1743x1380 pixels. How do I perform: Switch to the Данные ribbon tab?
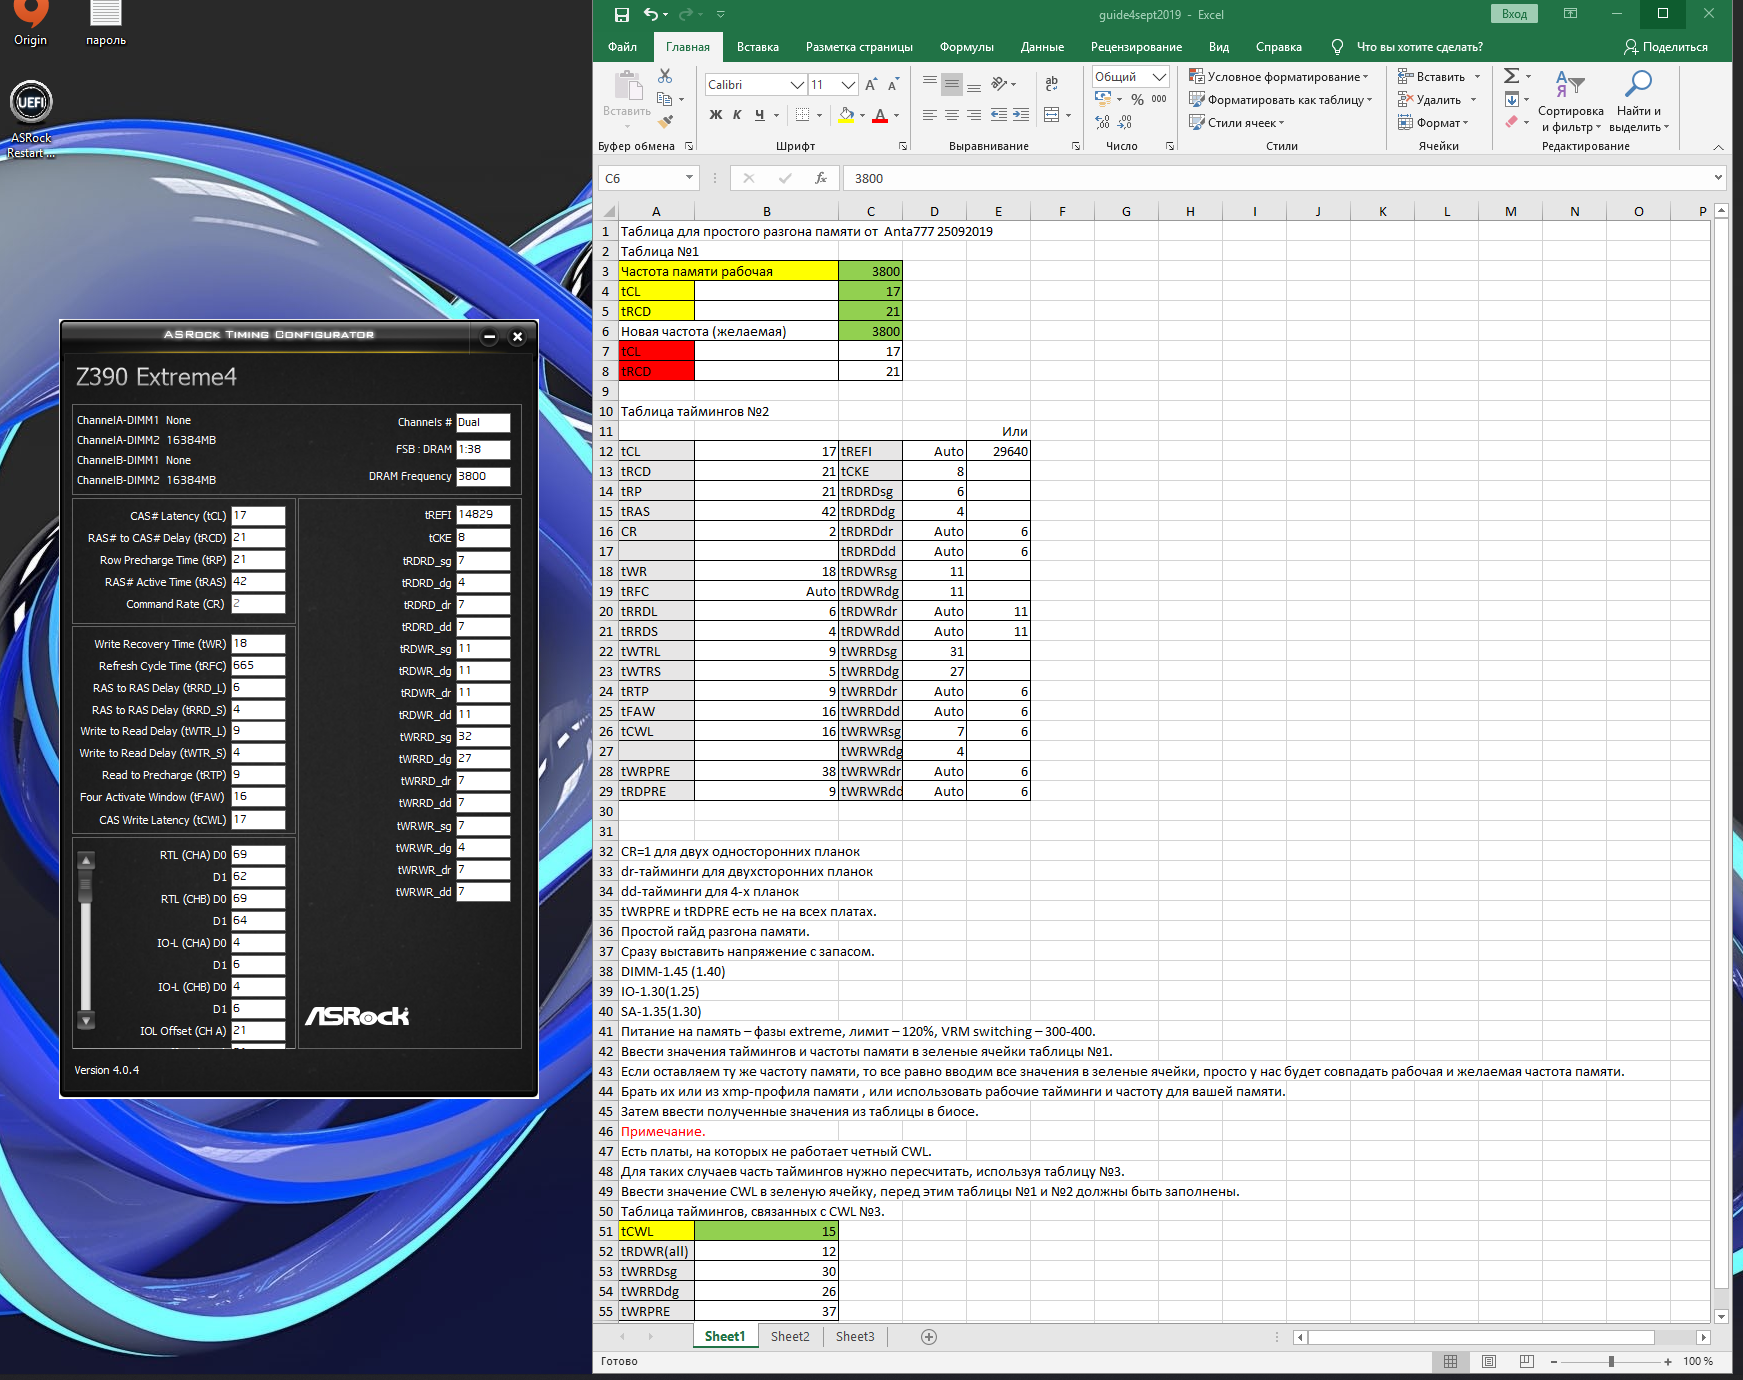[x=1042, y=47]
